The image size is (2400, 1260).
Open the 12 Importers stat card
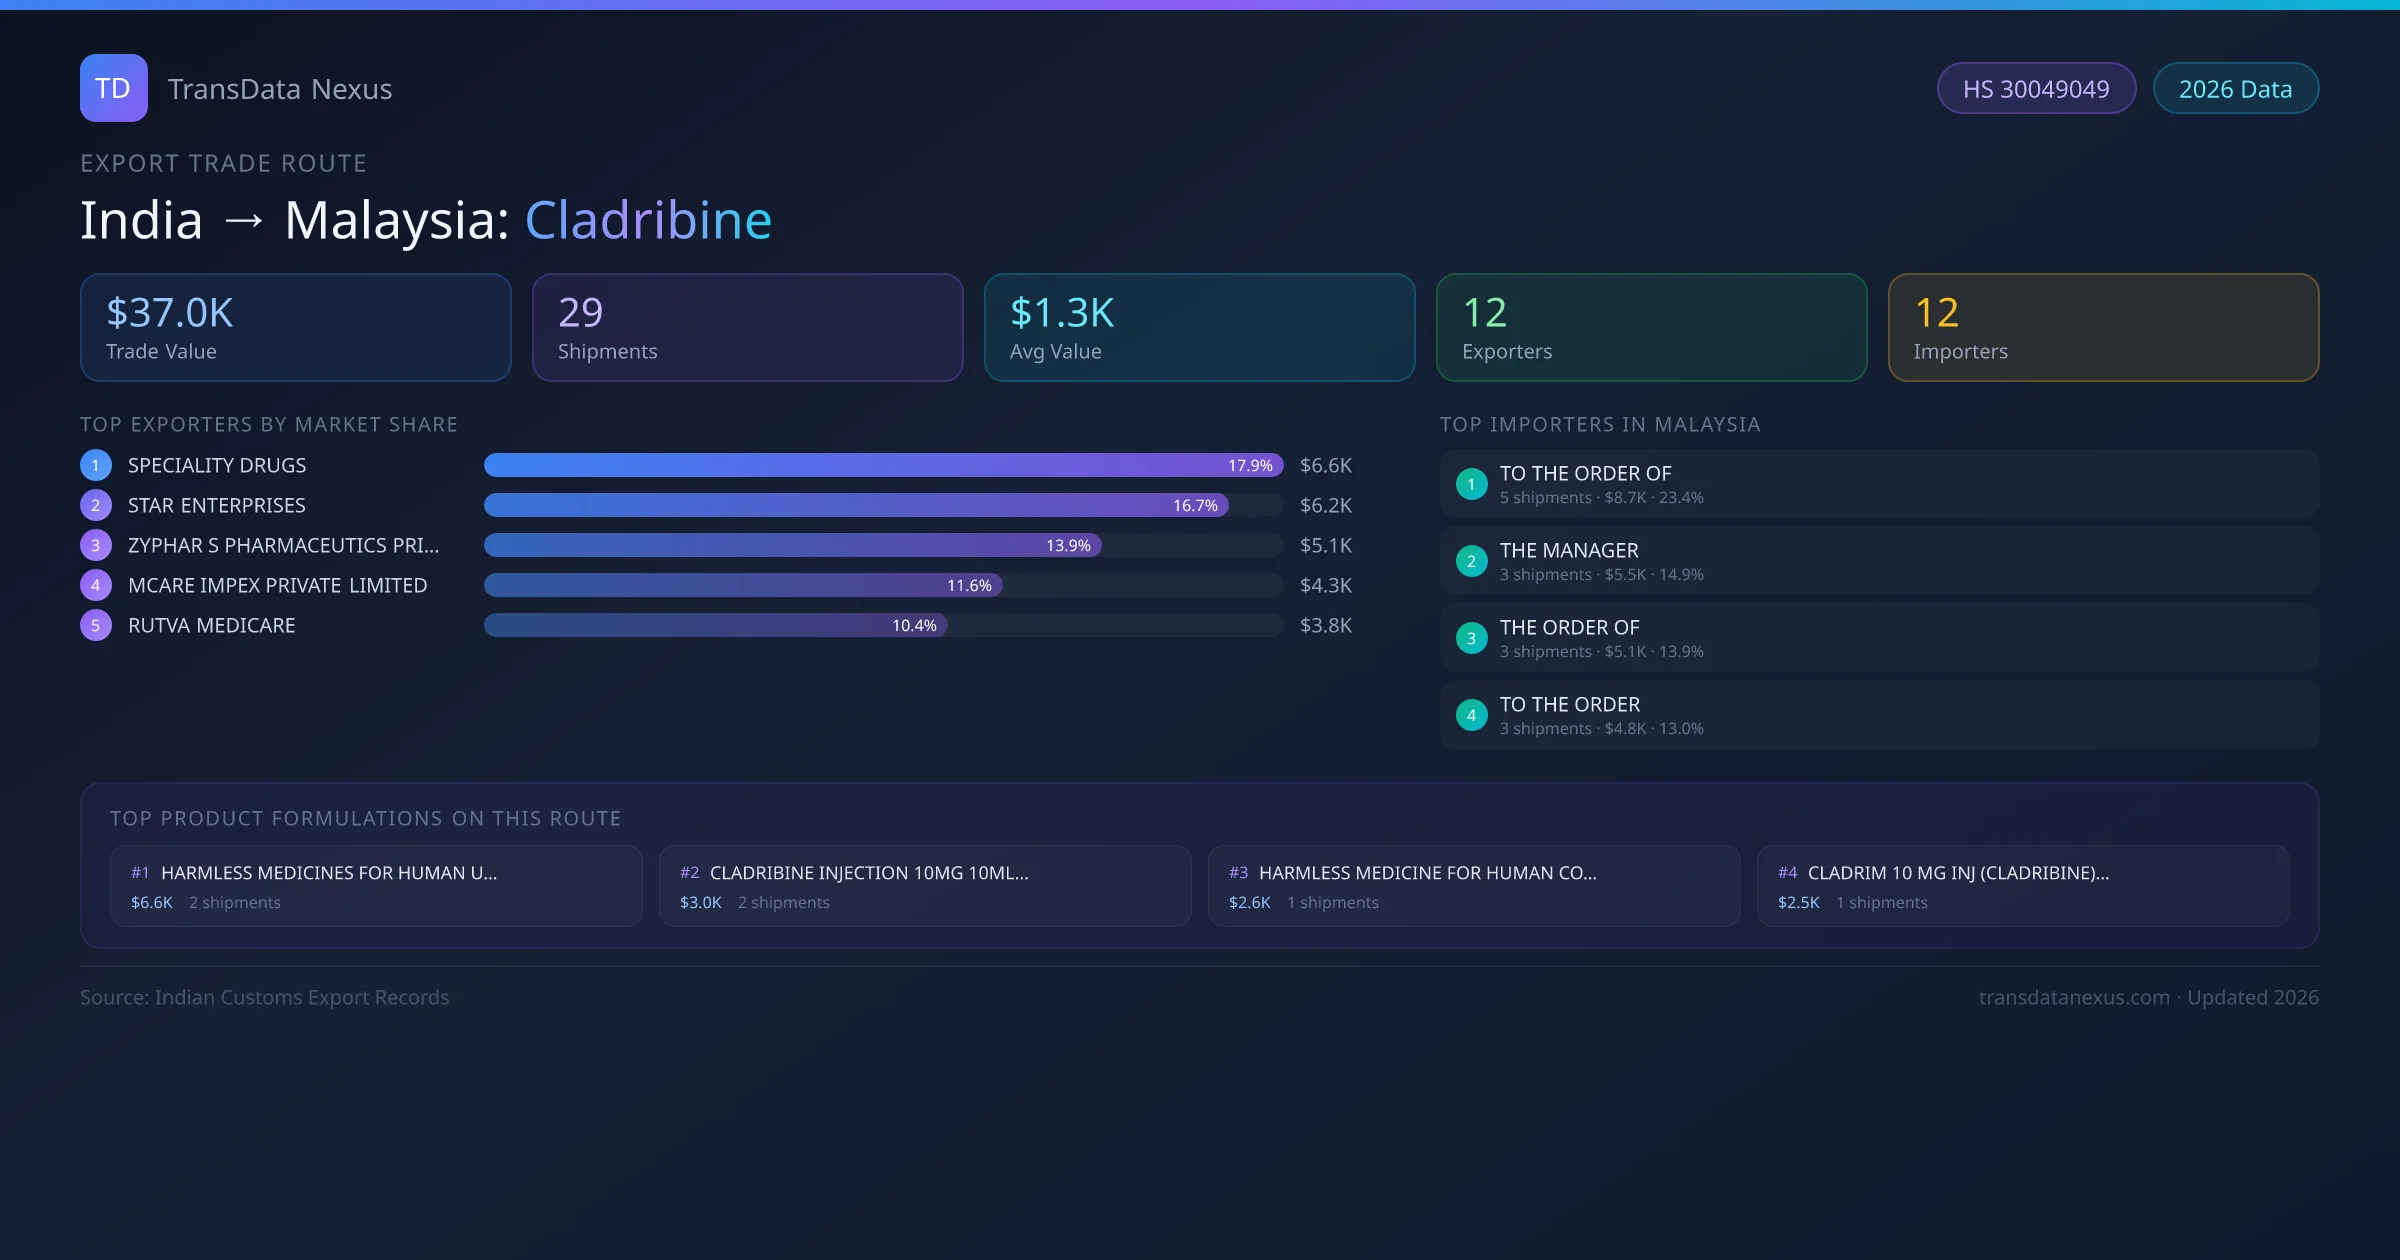pyautogui.click(x=2103, y=328)
